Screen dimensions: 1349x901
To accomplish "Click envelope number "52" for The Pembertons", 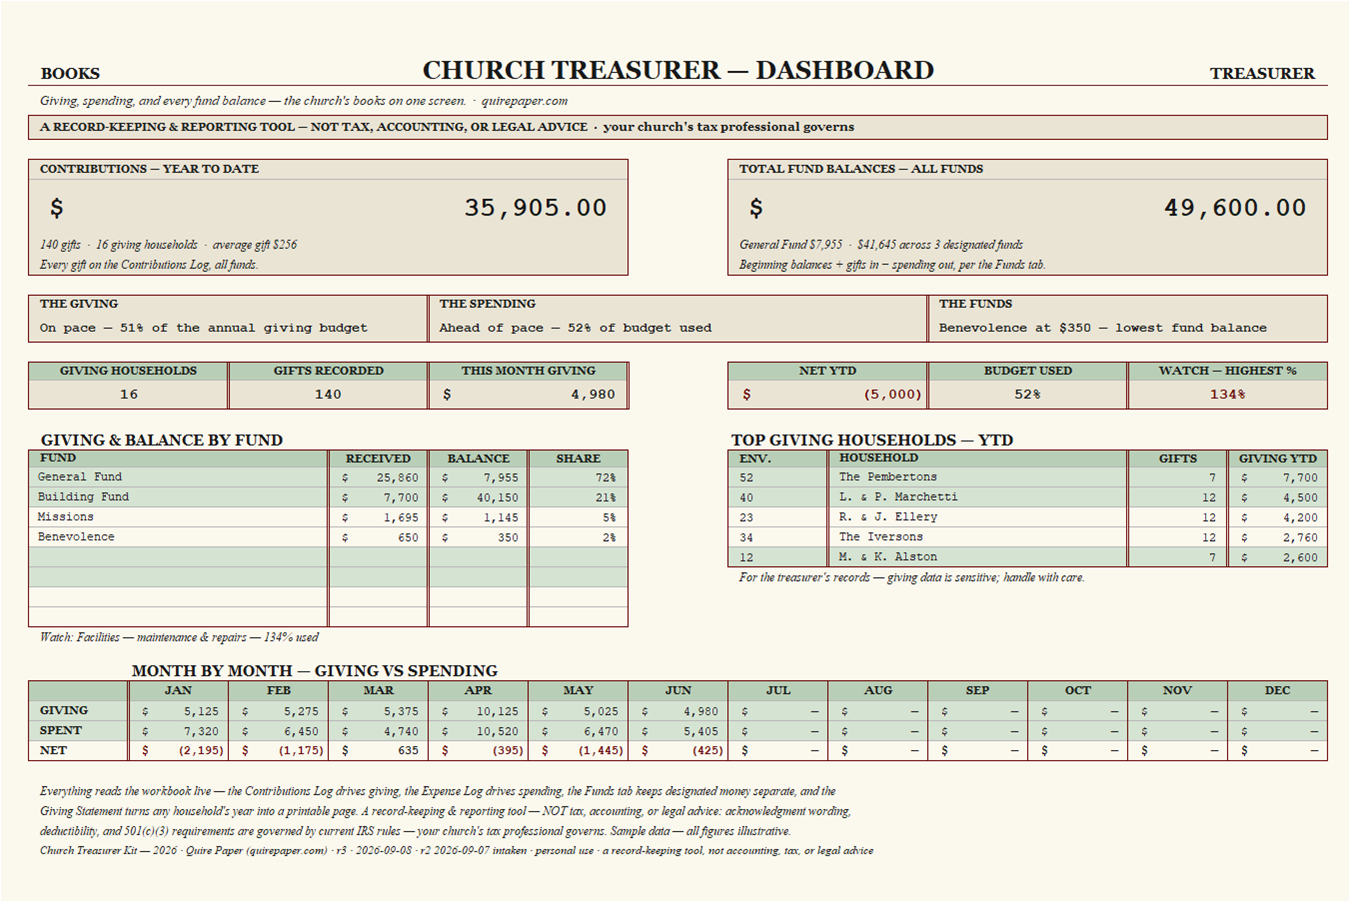I will click(747, 478).
